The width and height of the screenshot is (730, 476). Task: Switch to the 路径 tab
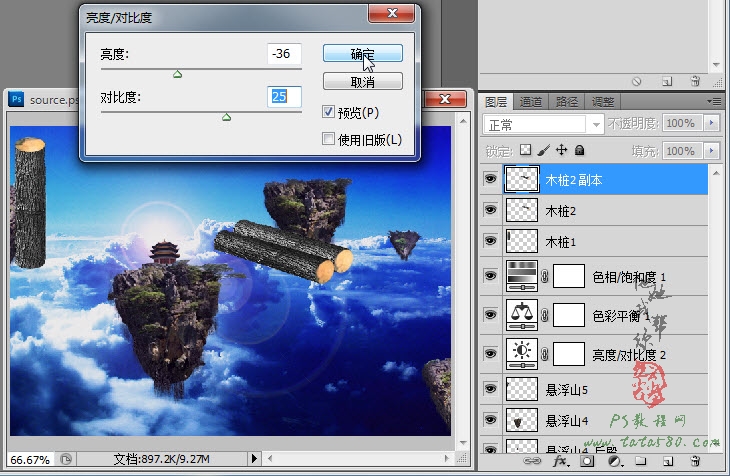(x=567, y=102)
